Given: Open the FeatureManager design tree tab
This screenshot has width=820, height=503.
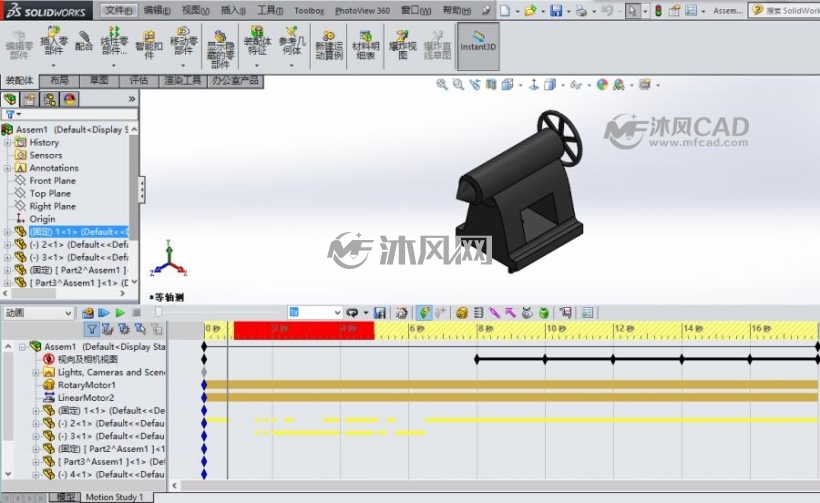Looking at the screenshot, I should pos(10,99).
